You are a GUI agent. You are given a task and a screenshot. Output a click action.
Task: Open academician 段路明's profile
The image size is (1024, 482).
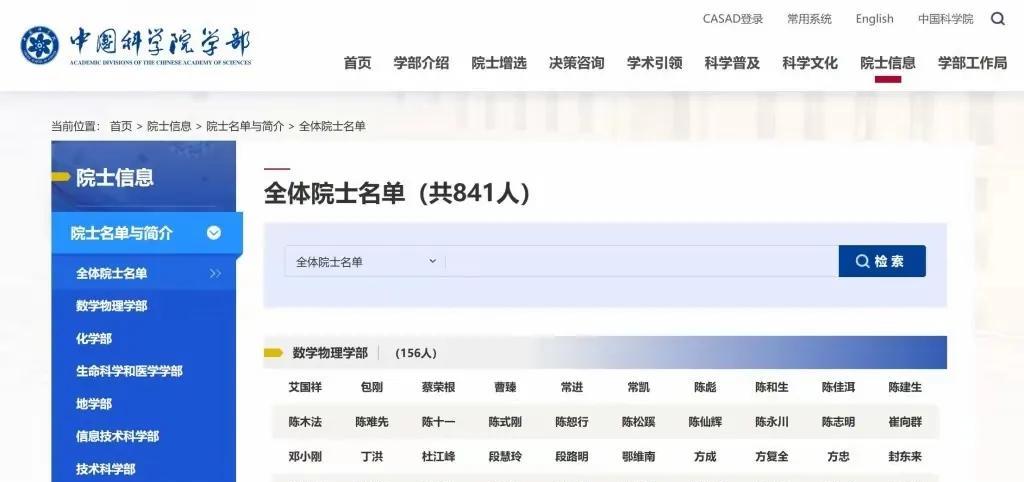click(571, 457)
